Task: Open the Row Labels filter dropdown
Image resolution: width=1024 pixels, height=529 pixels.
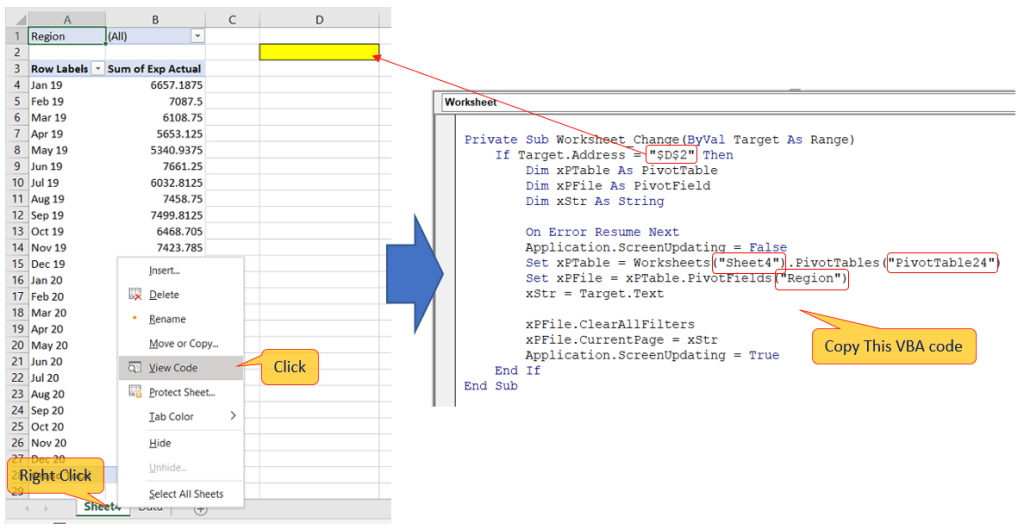Action: [97, 69]
